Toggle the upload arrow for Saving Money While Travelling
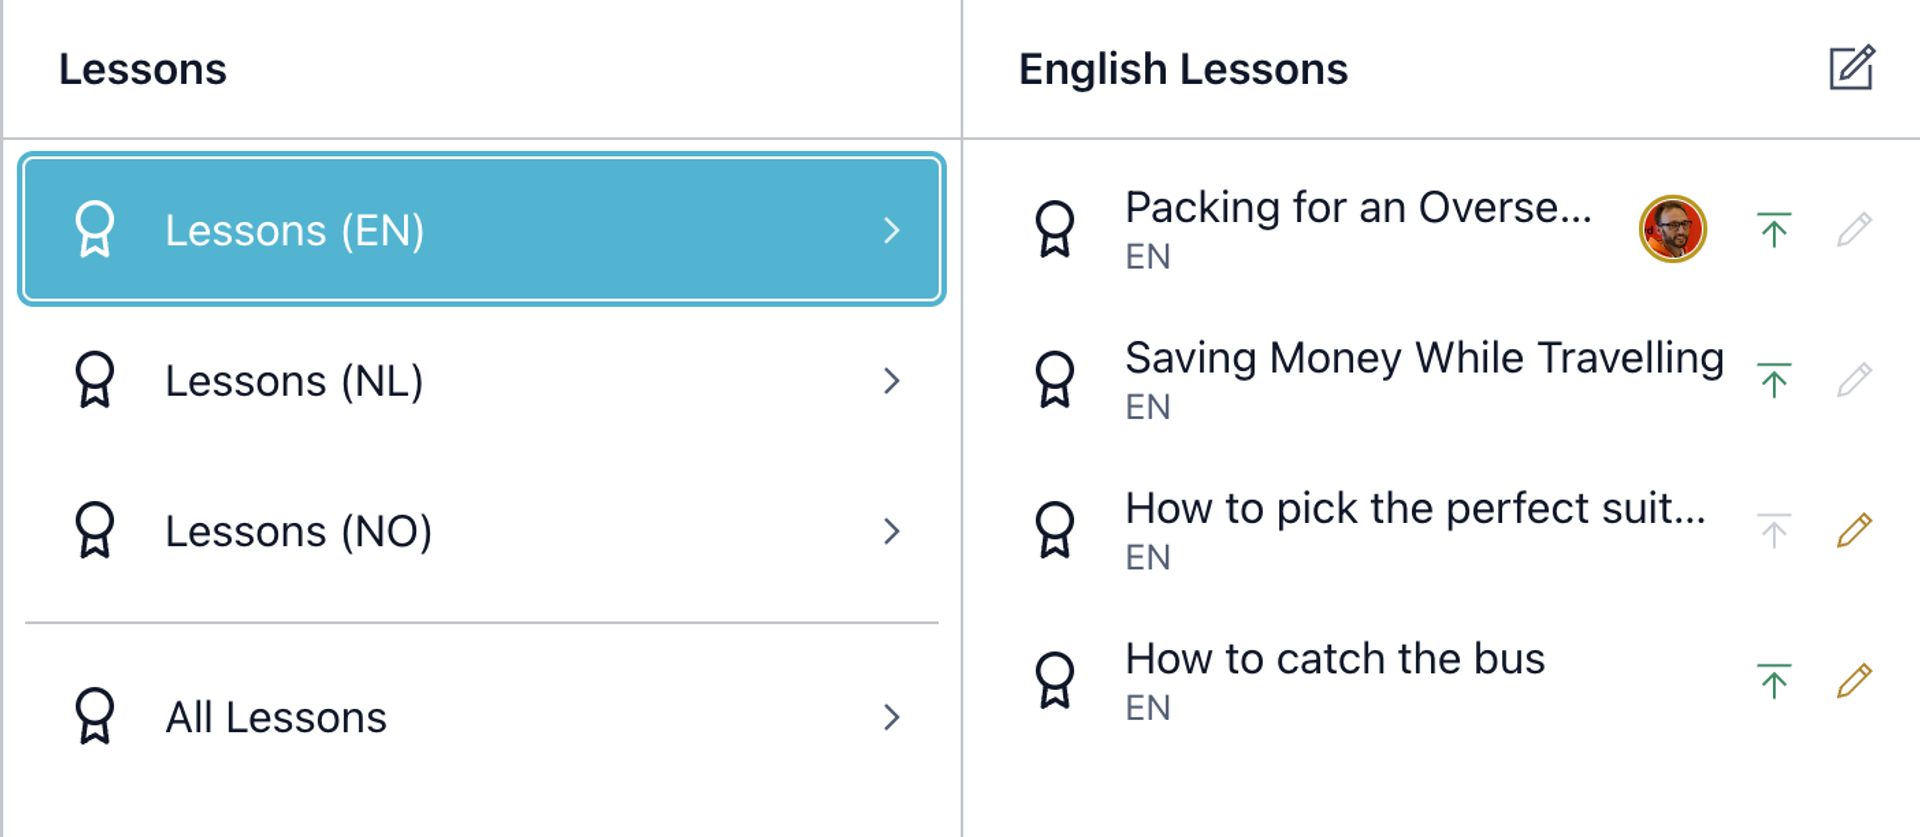1920x837 pixels. pos(1773,380)
